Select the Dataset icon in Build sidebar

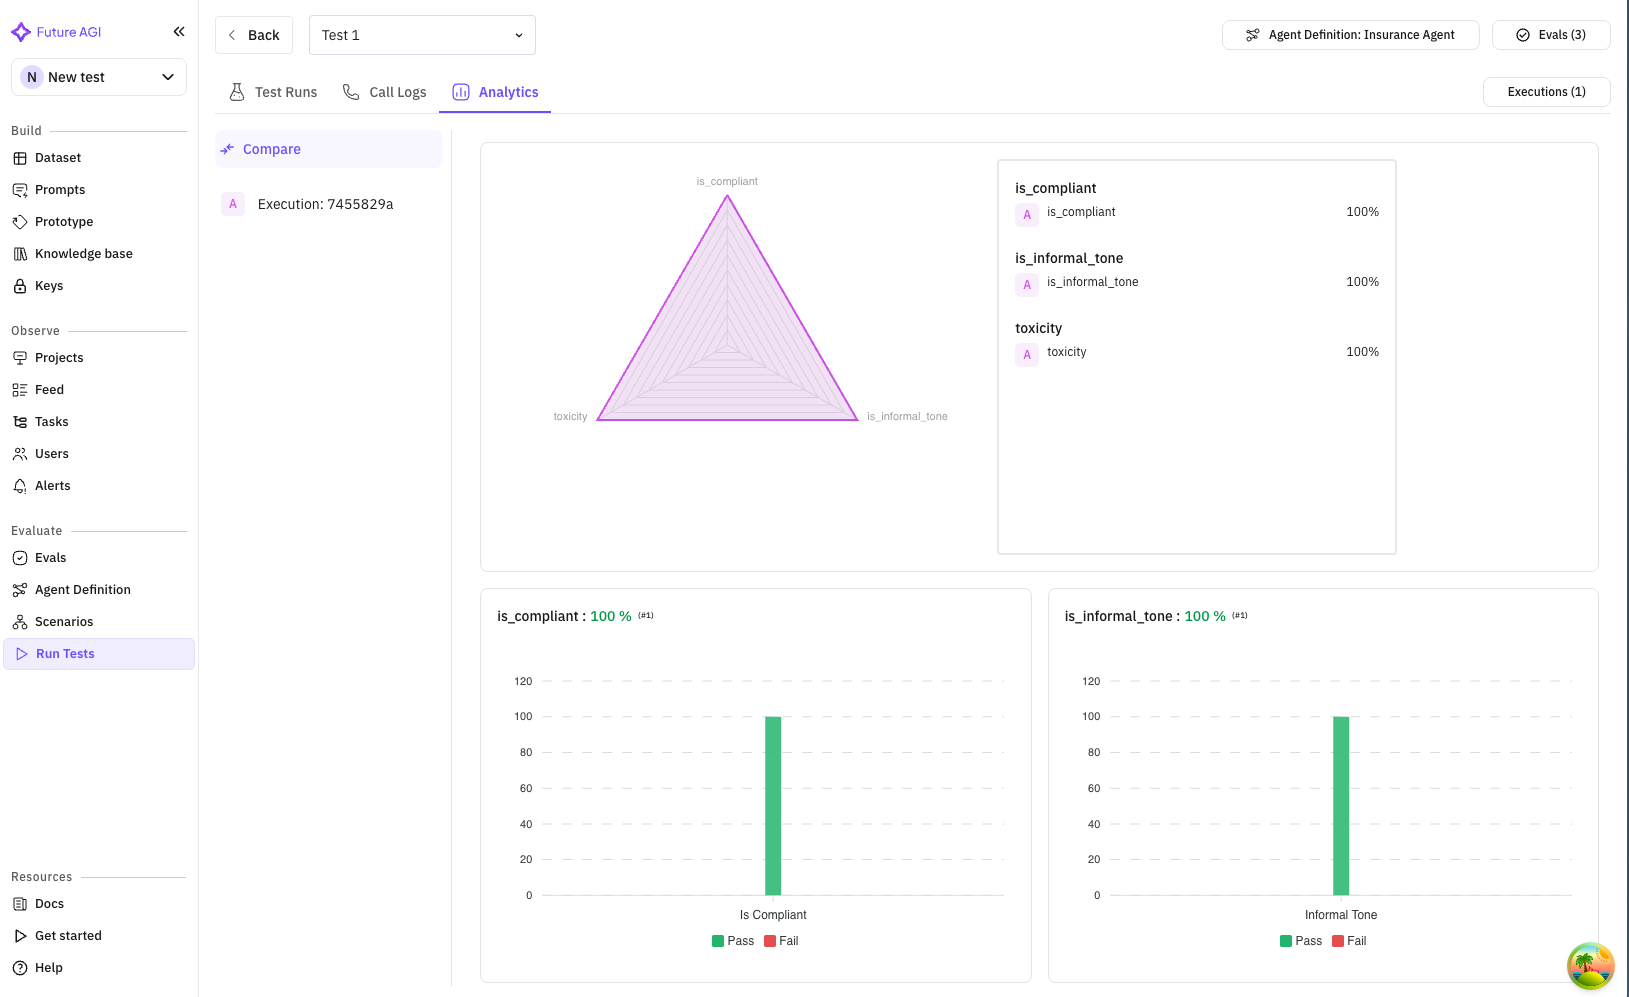21,157
